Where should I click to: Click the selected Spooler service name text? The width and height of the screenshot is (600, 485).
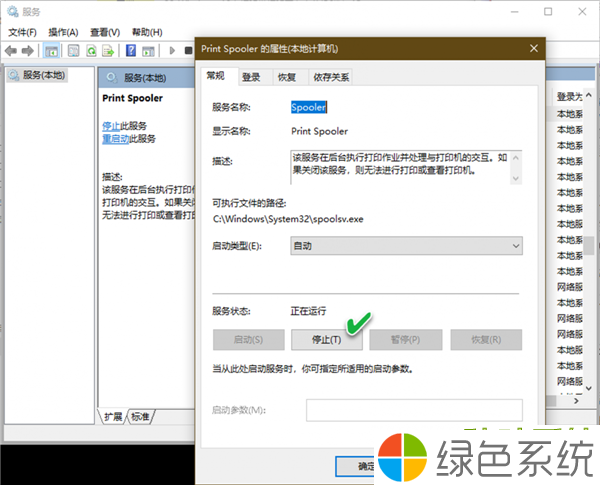click(308, 107)
